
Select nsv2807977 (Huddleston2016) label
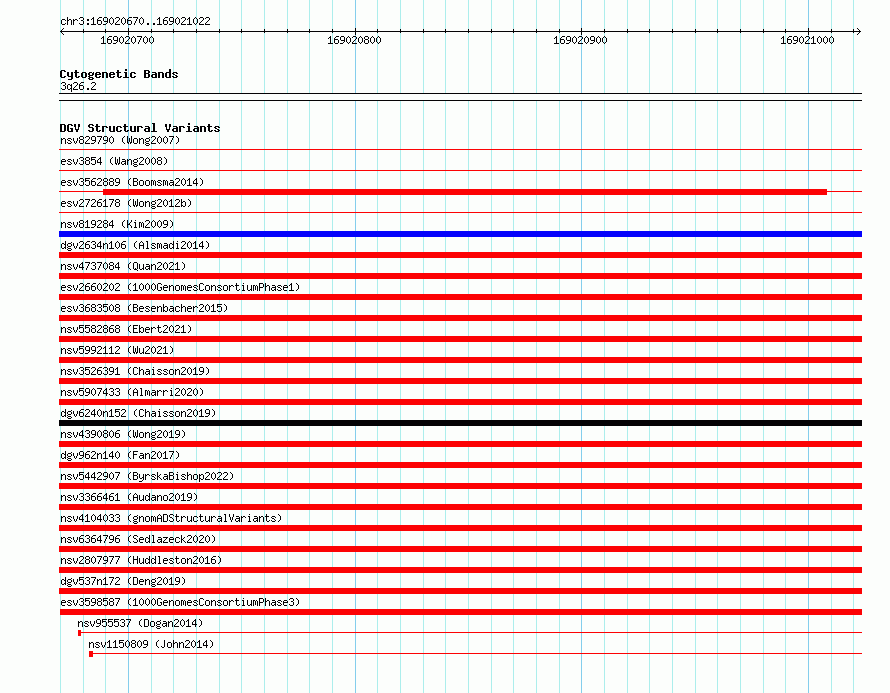(141, 560)
